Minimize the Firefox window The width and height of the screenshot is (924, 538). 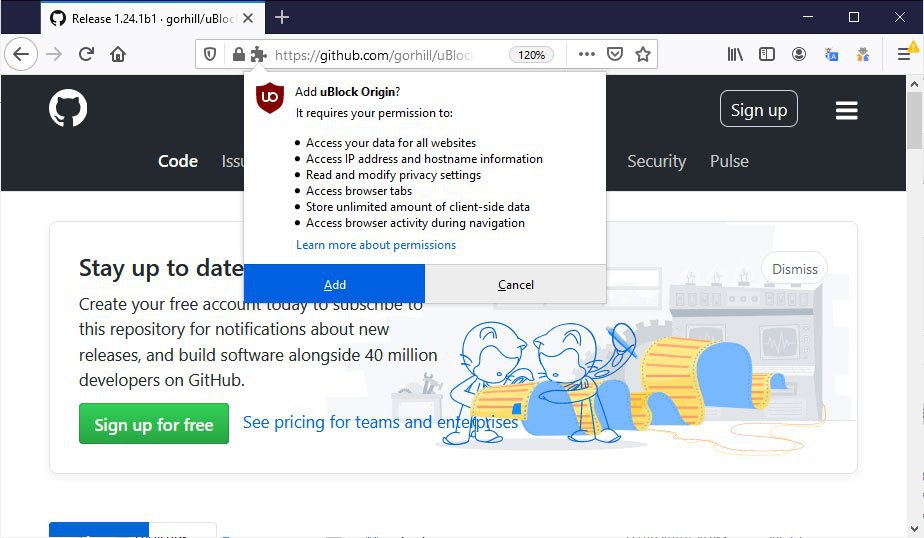pyautogui.click(x=808, y=17)
